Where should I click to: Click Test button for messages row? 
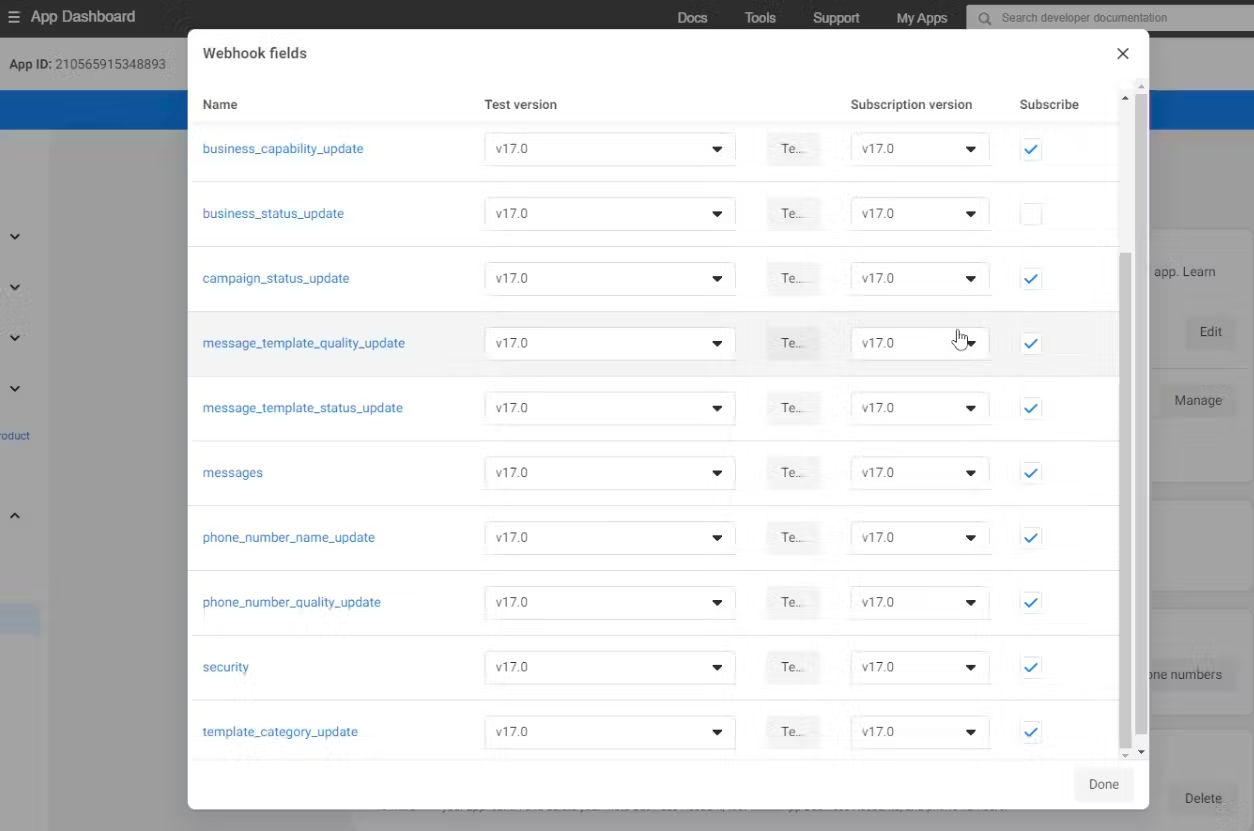[x=793, y=473]
